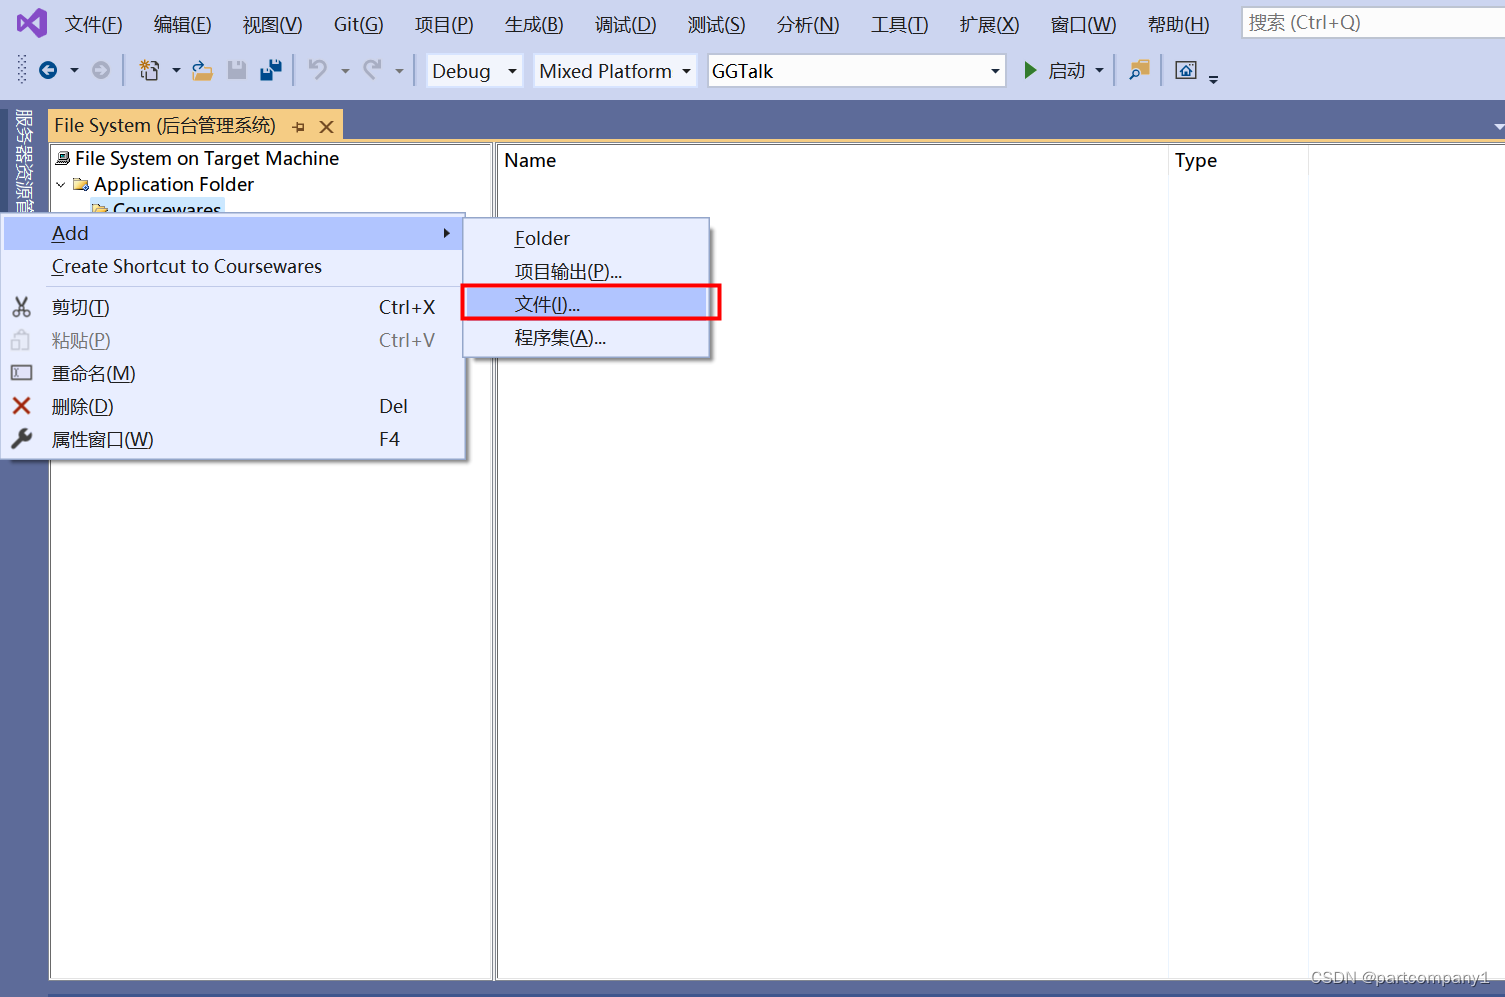The width and height of the screenshot is (1505, 997).
Task: Click the Redo arrow icon
Action: point(372,70)
